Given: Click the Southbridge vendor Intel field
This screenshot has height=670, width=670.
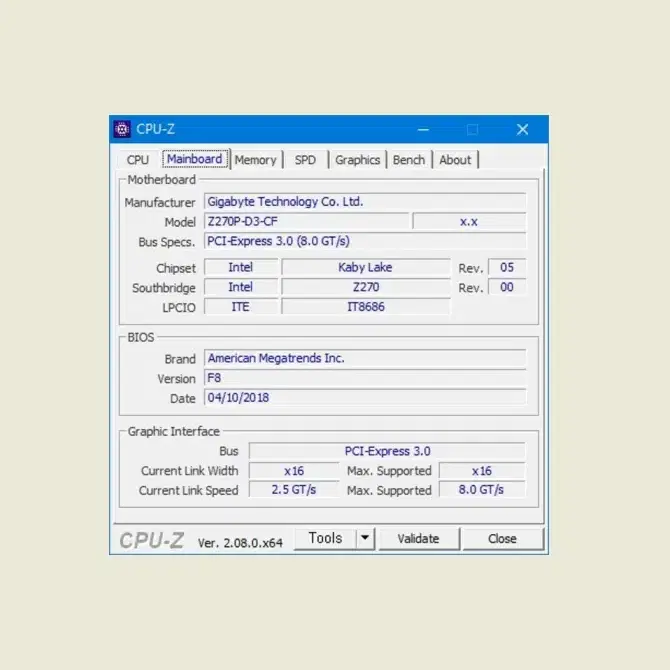Looking at the screenshot, I should [x=241, y=287].
